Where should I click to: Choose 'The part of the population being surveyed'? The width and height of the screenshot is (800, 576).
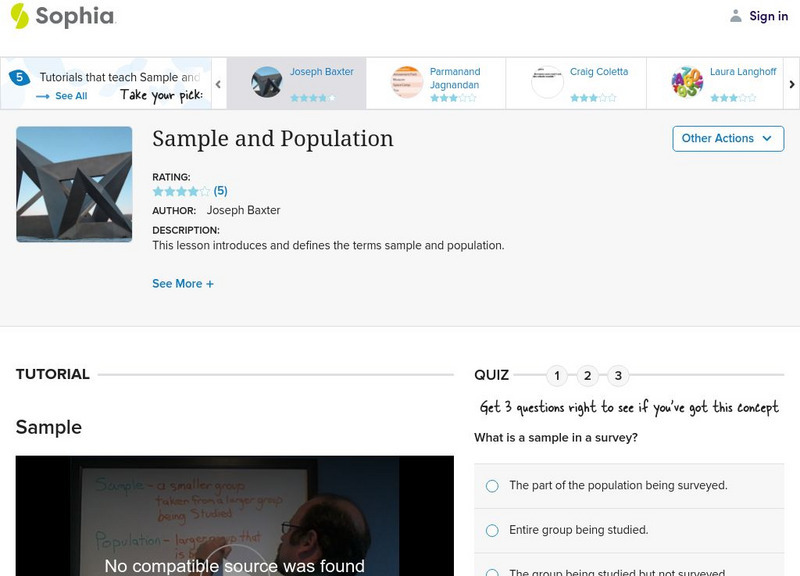tap(492, 486)
